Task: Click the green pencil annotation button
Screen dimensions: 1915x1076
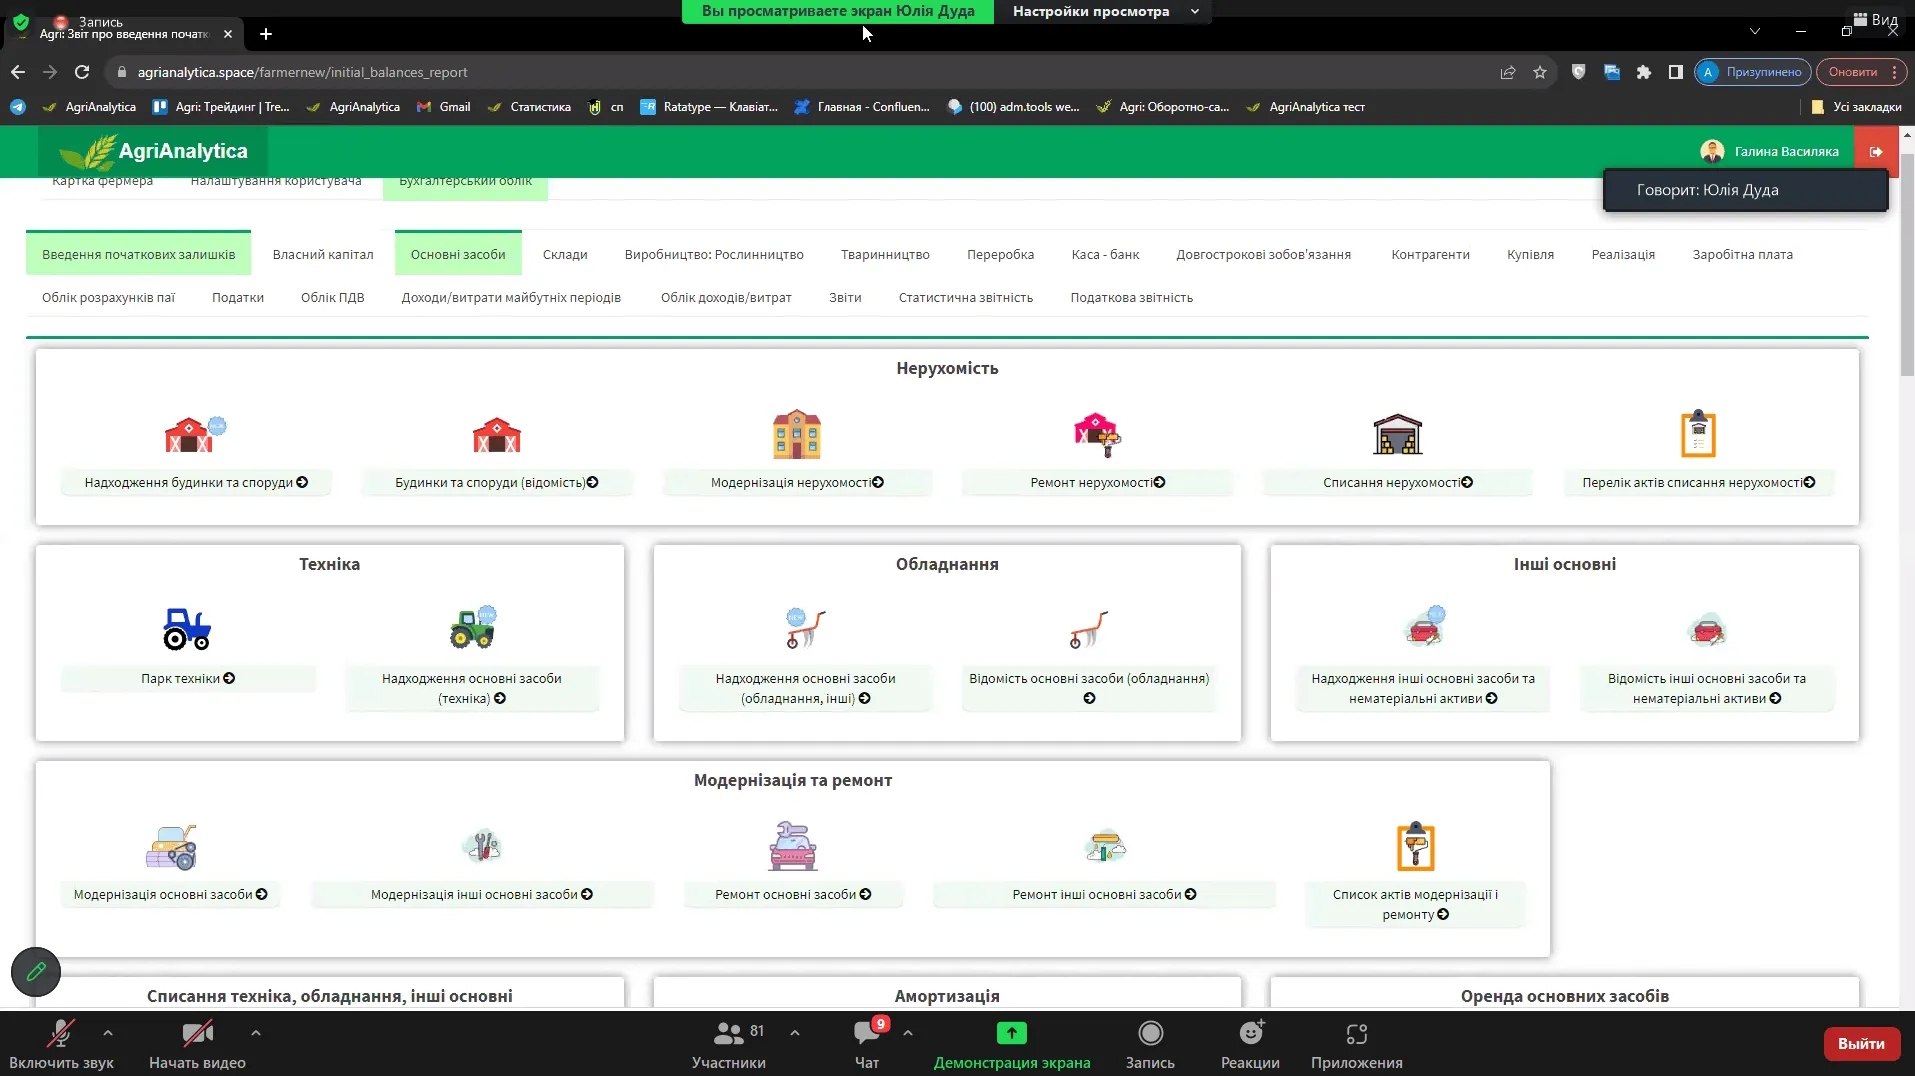Action: [36, 971]
